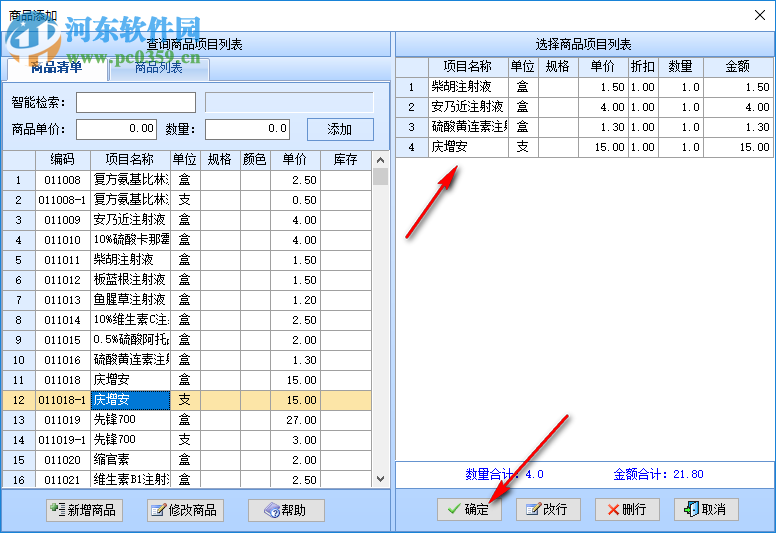This screenshot has width=776, height=533.
Task: Click the 颜色 column header
Action: 255,160
